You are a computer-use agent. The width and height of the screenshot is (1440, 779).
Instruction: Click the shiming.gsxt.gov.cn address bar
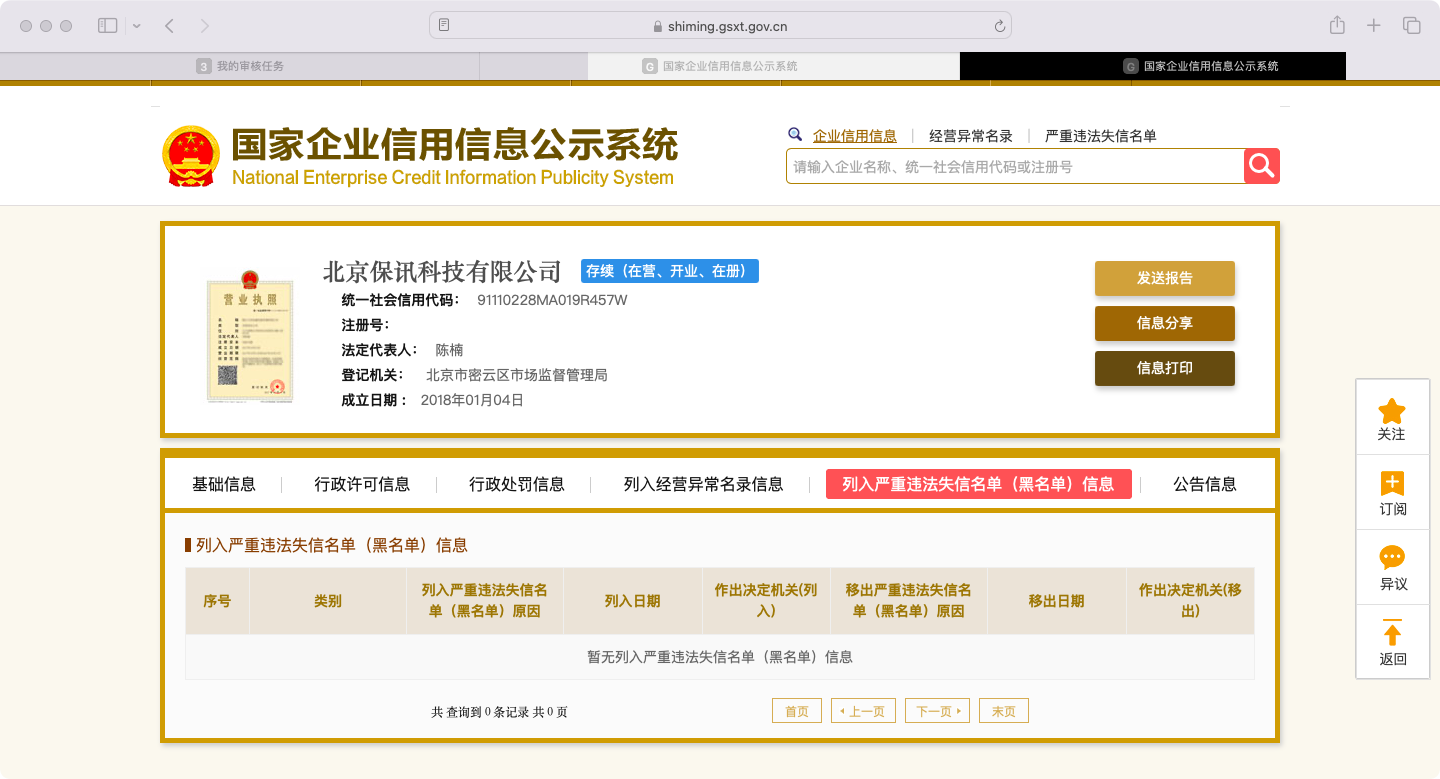click(x=720, y=26)
